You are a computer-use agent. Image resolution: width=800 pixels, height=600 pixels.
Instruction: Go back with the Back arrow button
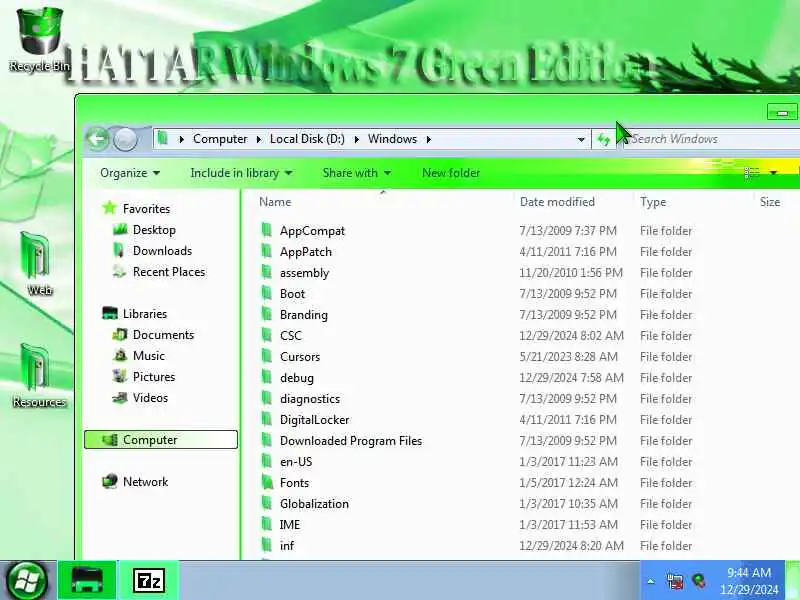tap(97, 139)
